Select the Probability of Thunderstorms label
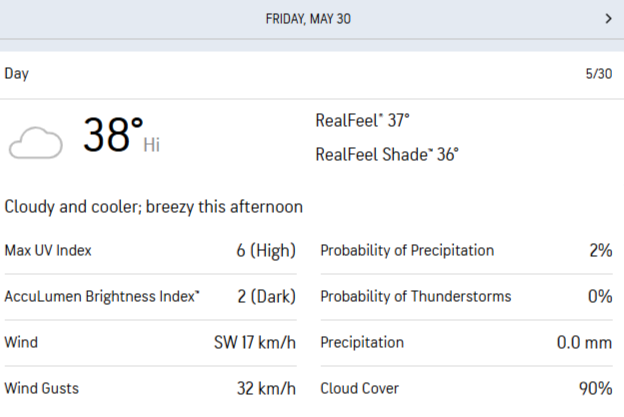This screenshot has height=417, width=624. click(x=415, y=296)
